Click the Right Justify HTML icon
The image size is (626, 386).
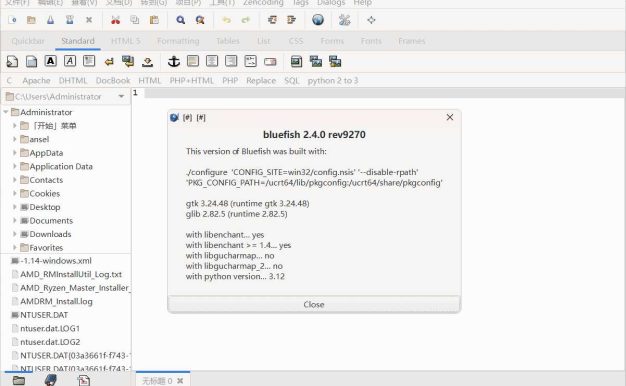(231, 61)
